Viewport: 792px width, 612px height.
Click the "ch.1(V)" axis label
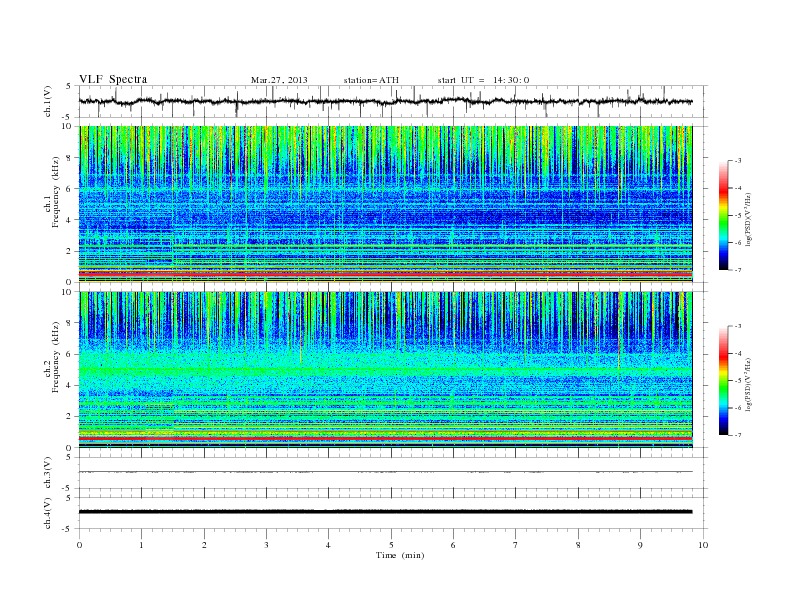pyautogui.click(x=48, y=102)
